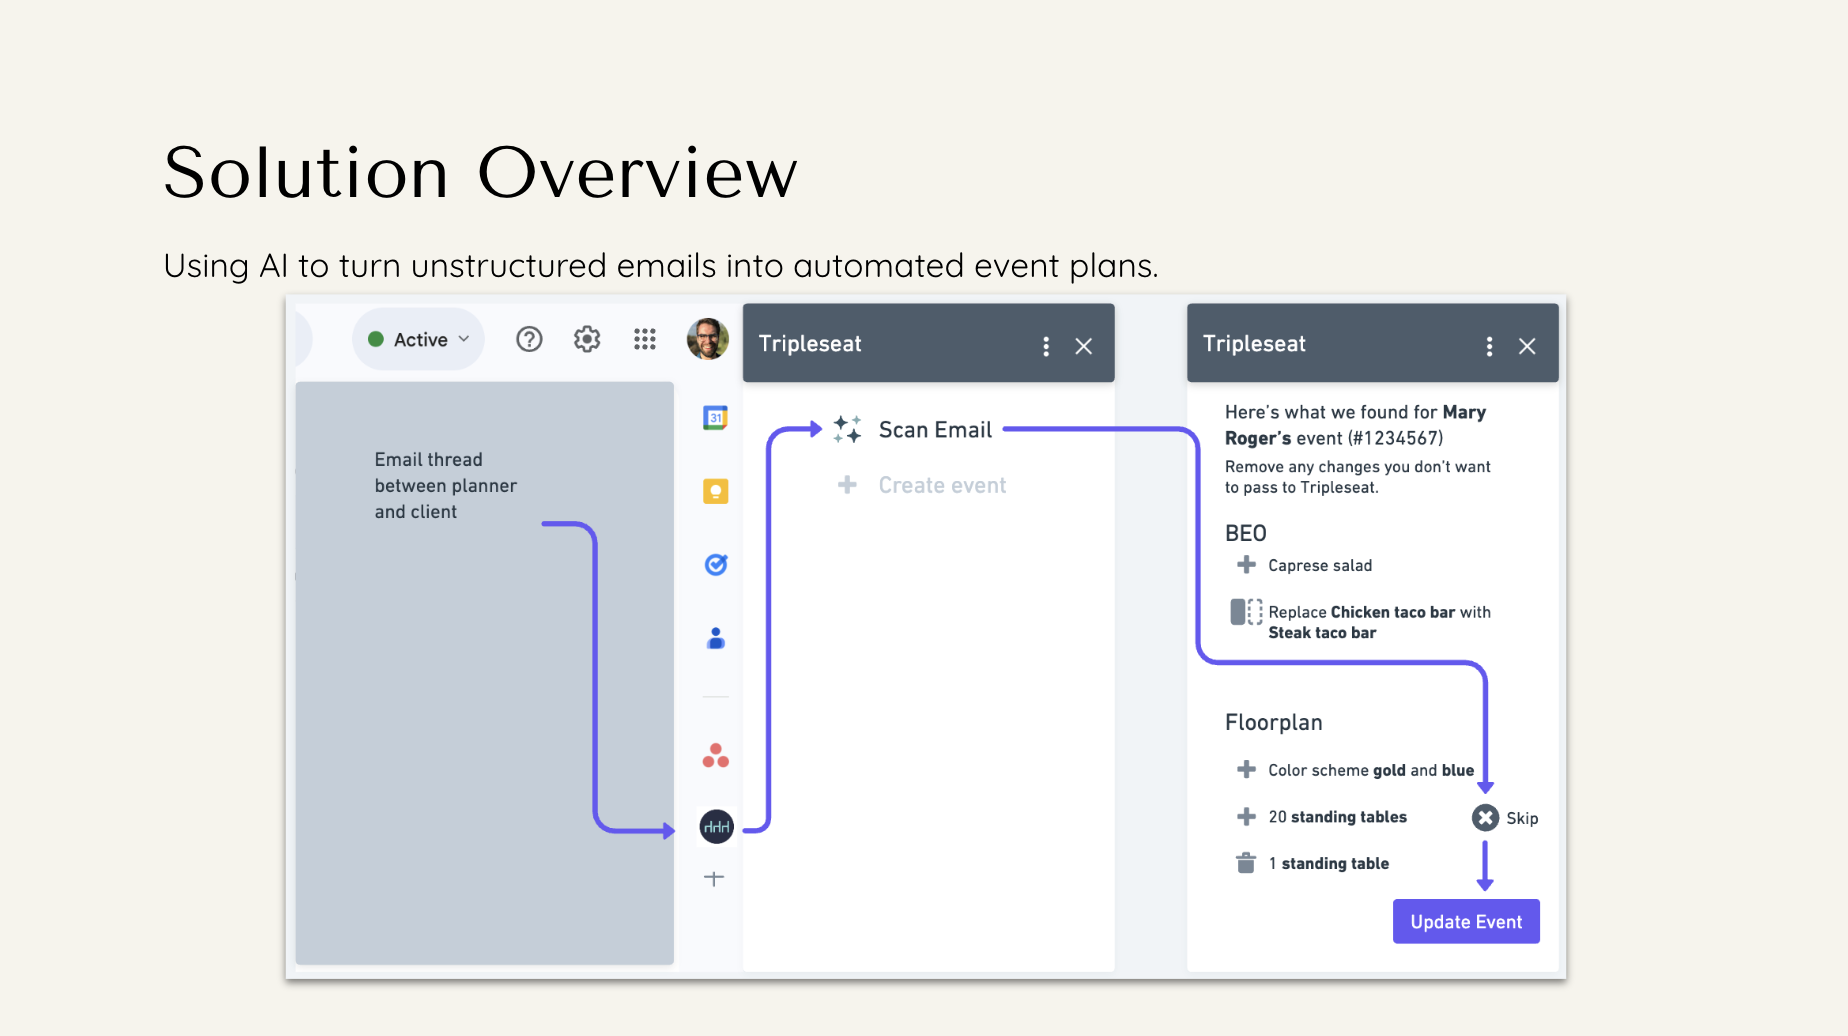Click the Scan Email sparkle icon
The height and width of the screenshot is (1036, 1848).
848,429
